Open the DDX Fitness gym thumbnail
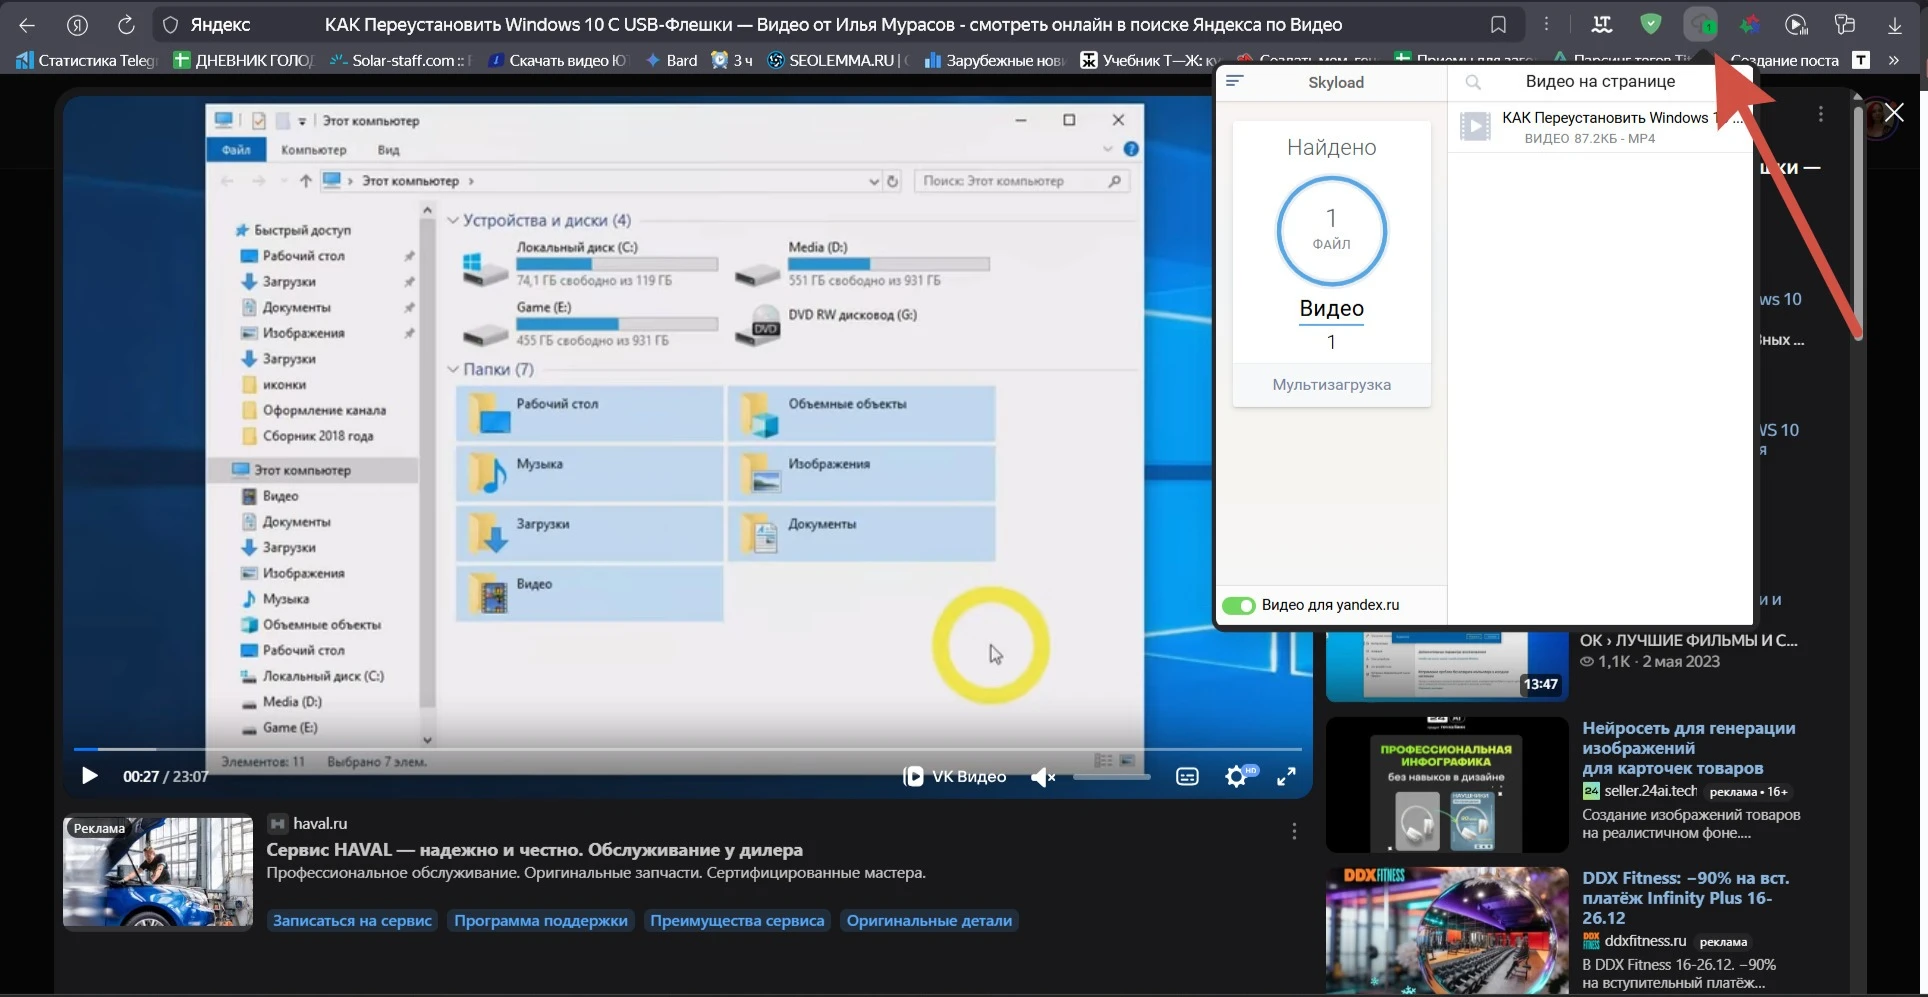Image resolution: width=1928 pixels, height=997 pixels. (x=1447, y=931)
